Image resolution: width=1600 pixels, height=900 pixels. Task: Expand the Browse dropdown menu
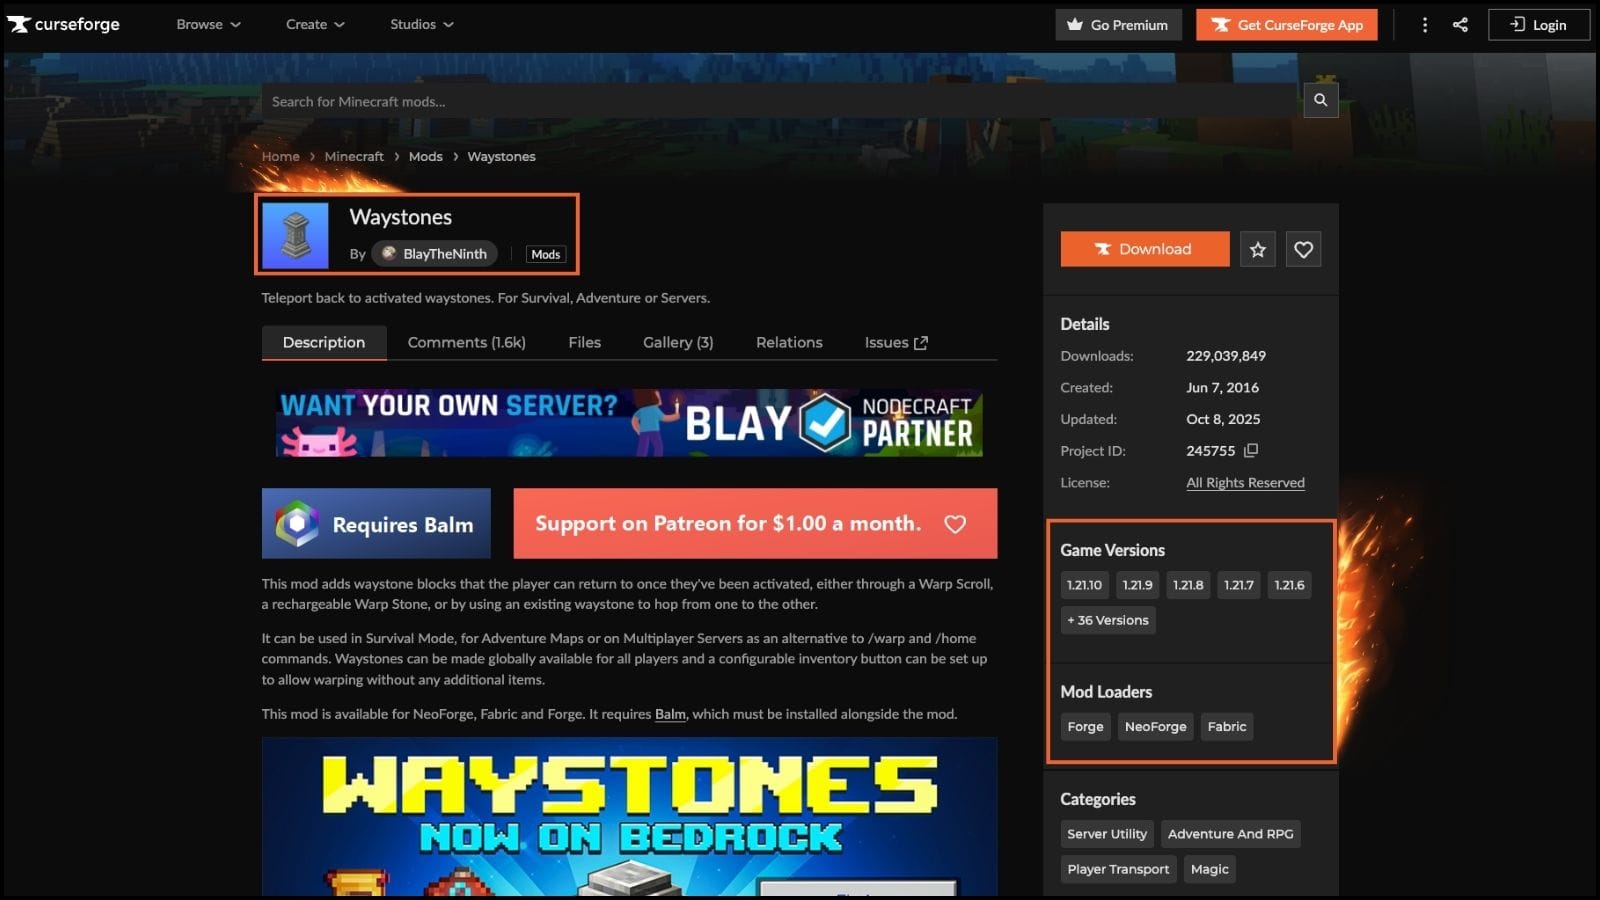(208, 24)
